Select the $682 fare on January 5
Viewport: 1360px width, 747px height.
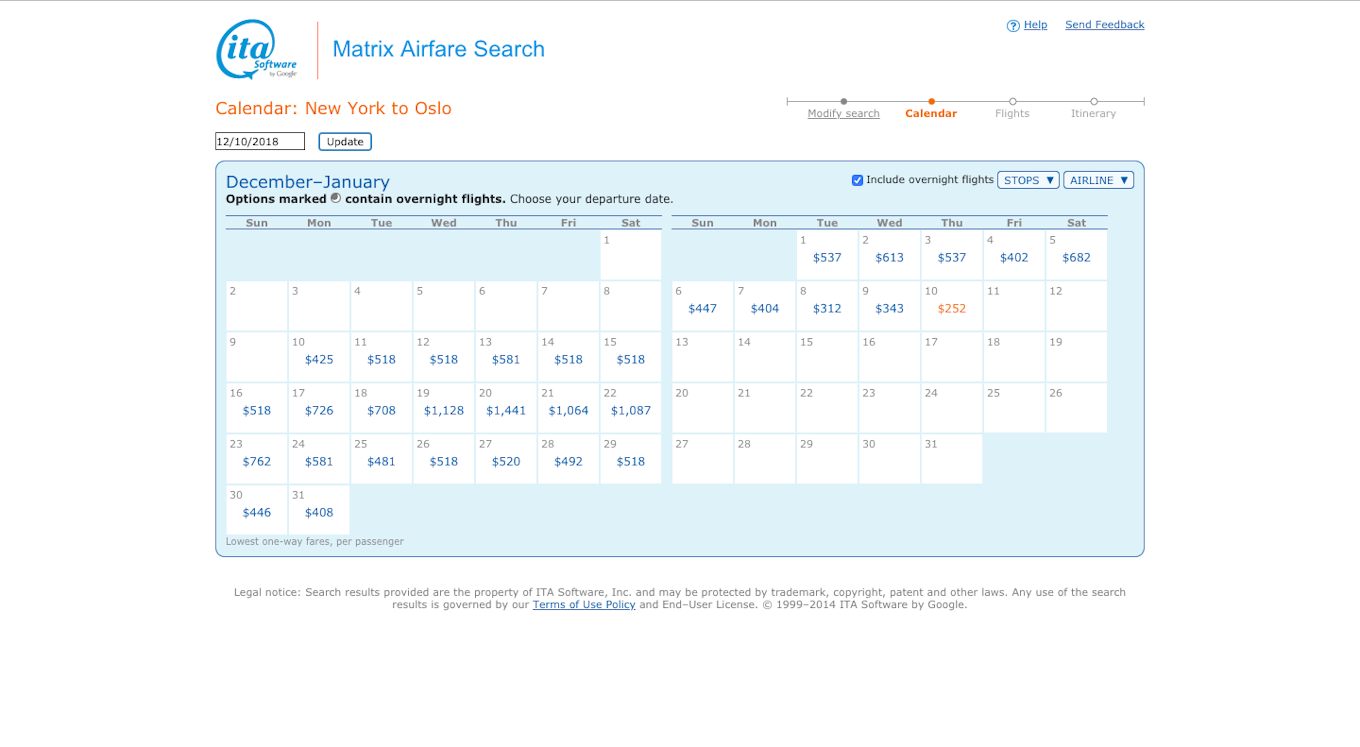pyautogui.click(x=1076, y=257)
